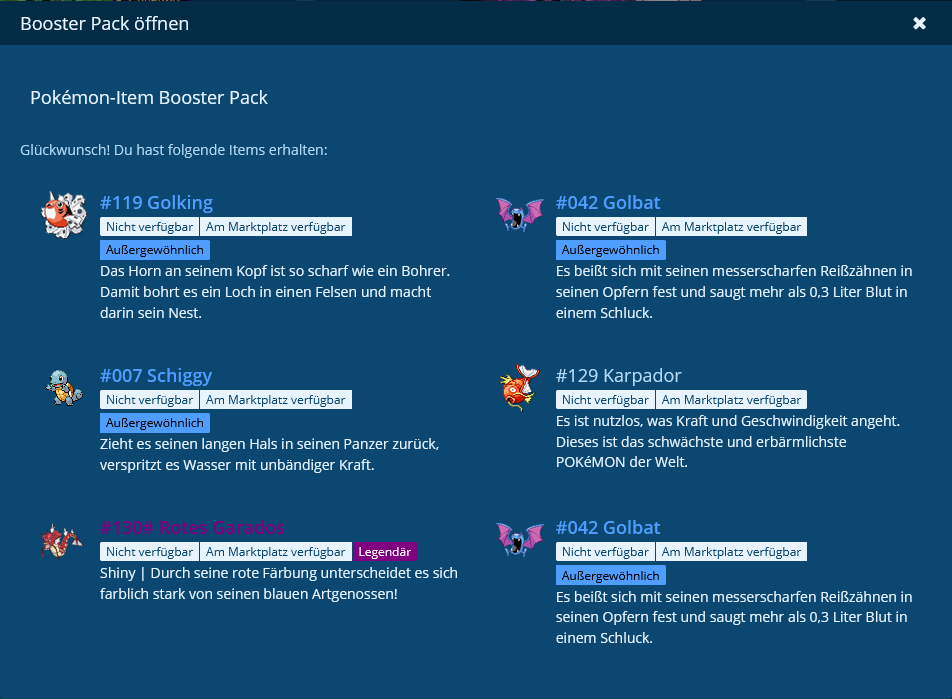Screen dimensions: 952x699
Task: Open the #119 Golking item link
Action: click(x=156, y=203)
